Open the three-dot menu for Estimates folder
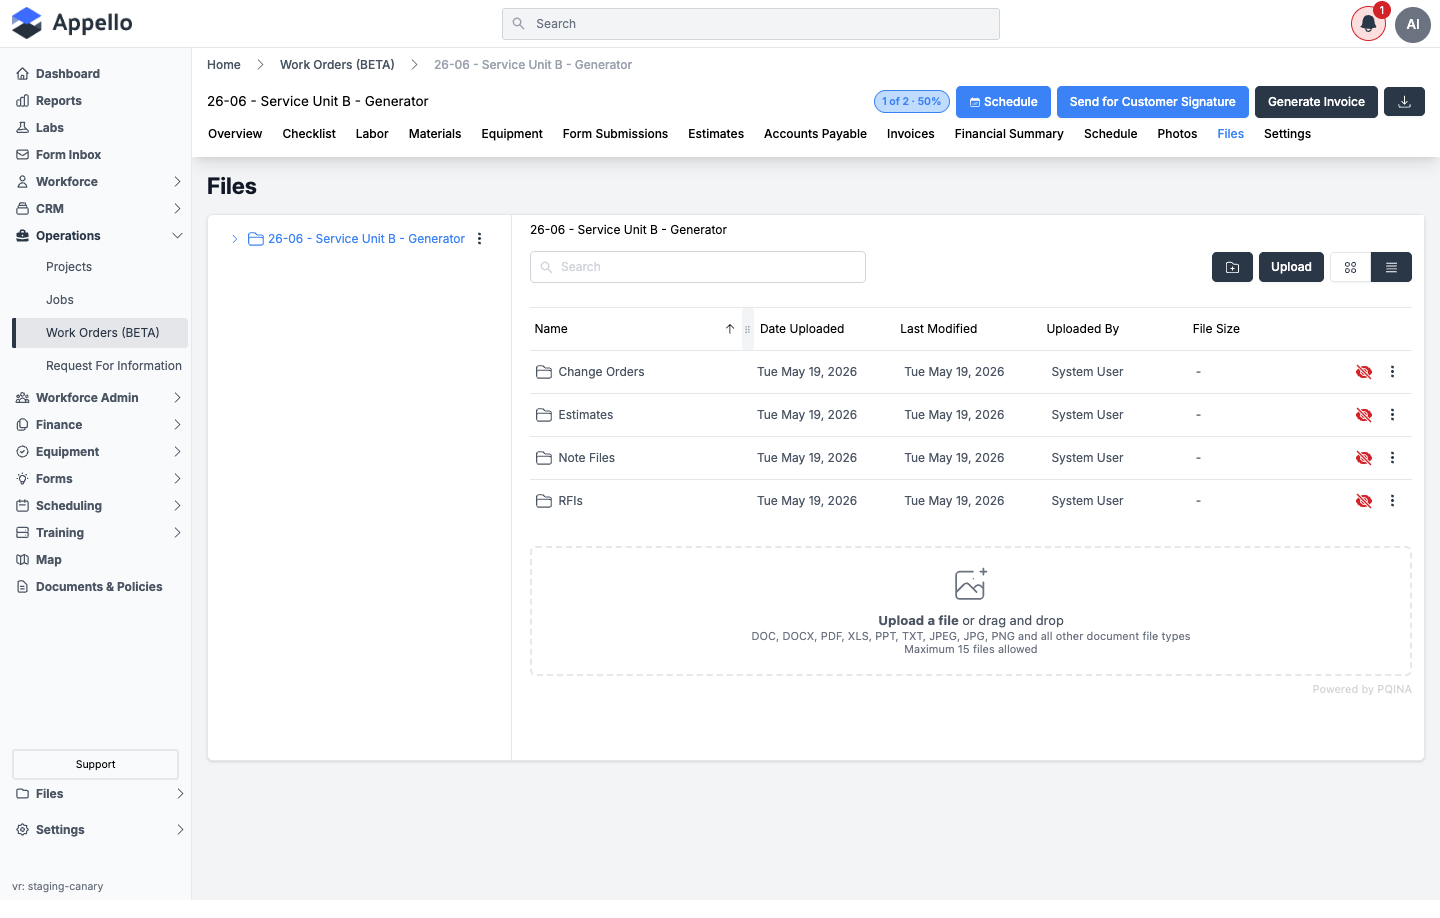The image size is (1440, 918). pos(1392,415)
